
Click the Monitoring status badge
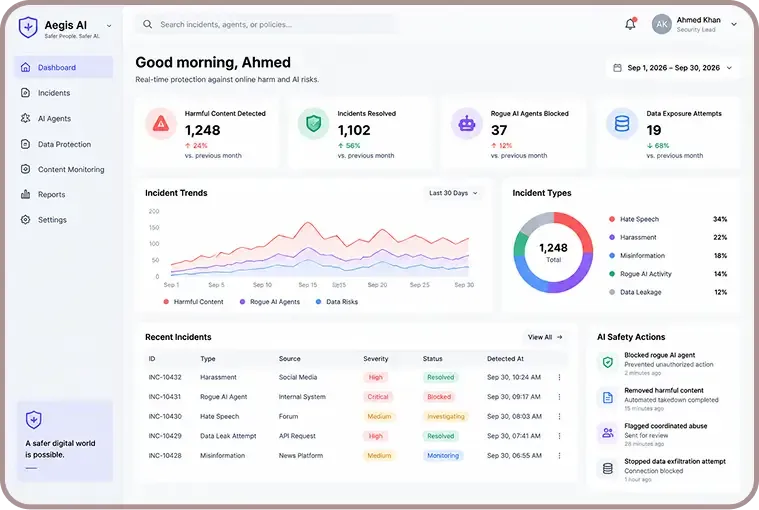(443, 456)
